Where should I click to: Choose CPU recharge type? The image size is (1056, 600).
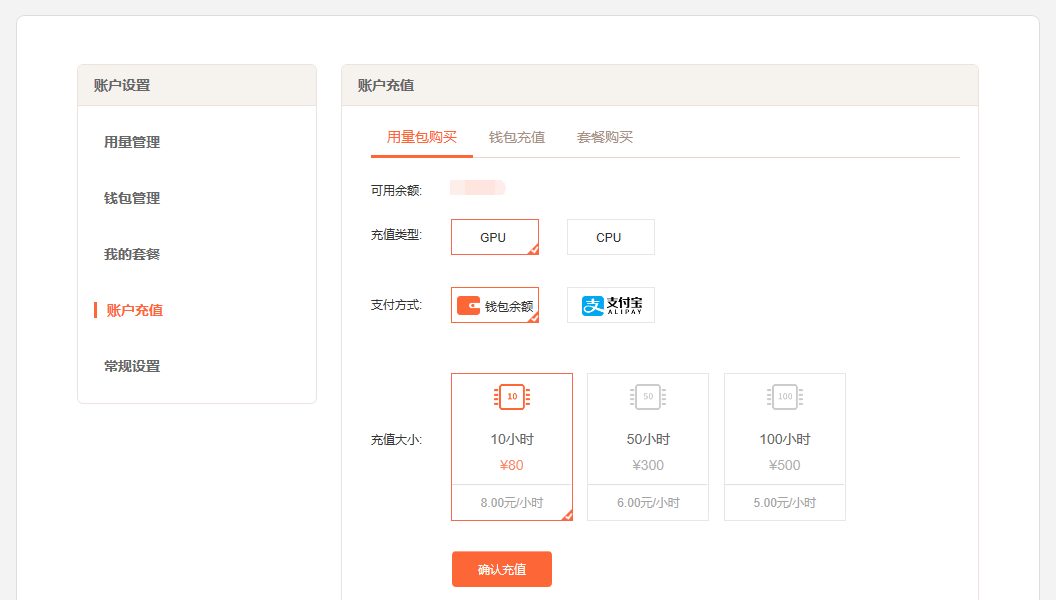tap(610, 237)
